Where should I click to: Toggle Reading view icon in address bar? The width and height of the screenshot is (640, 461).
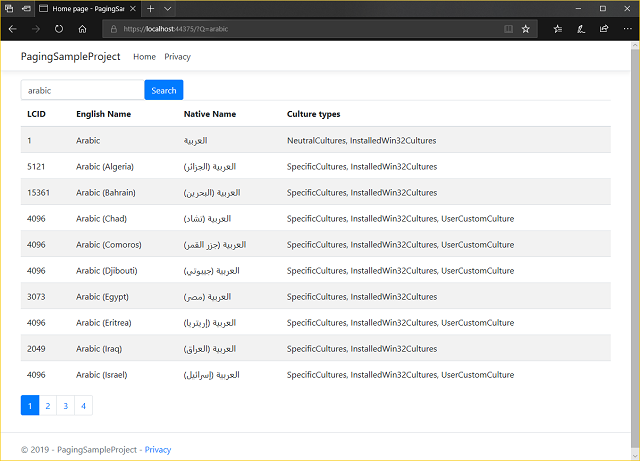coord(508,29)
